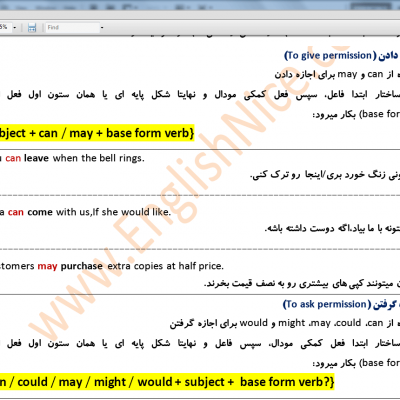Open the zoom level dropdown arrow

[x=15, y=28]
